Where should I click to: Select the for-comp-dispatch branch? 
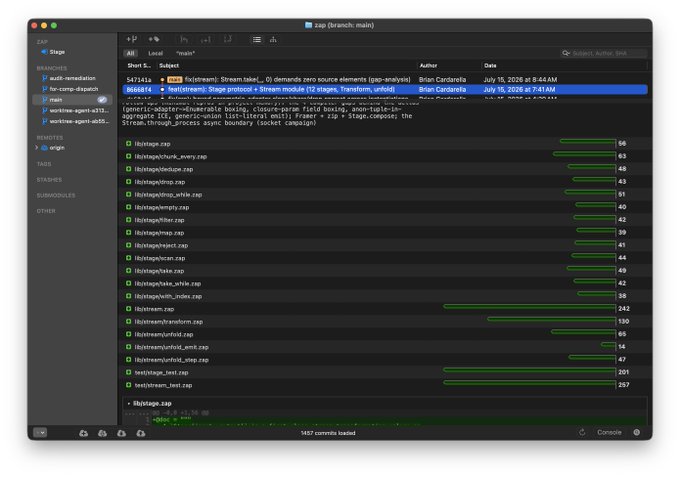pos(73,89)
